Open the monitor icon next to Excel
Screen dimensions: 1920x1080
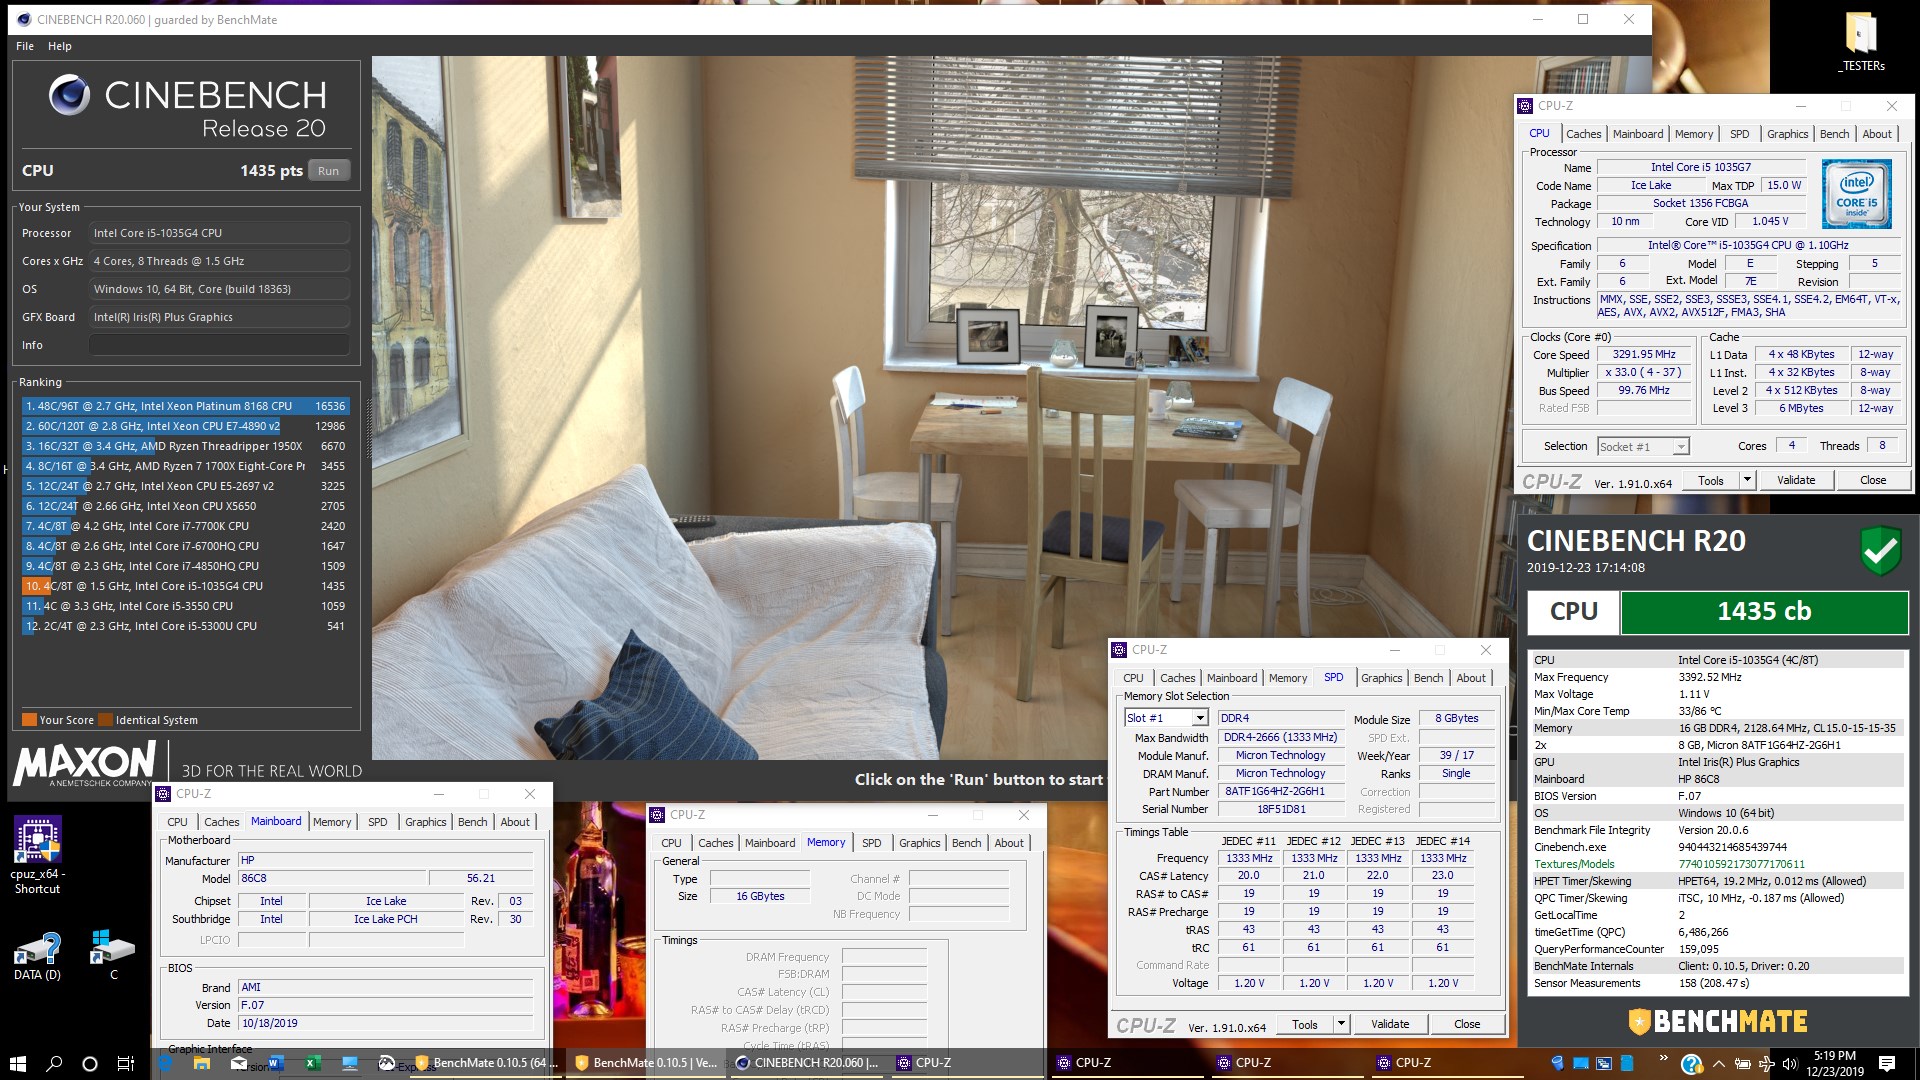(349, 1063)
